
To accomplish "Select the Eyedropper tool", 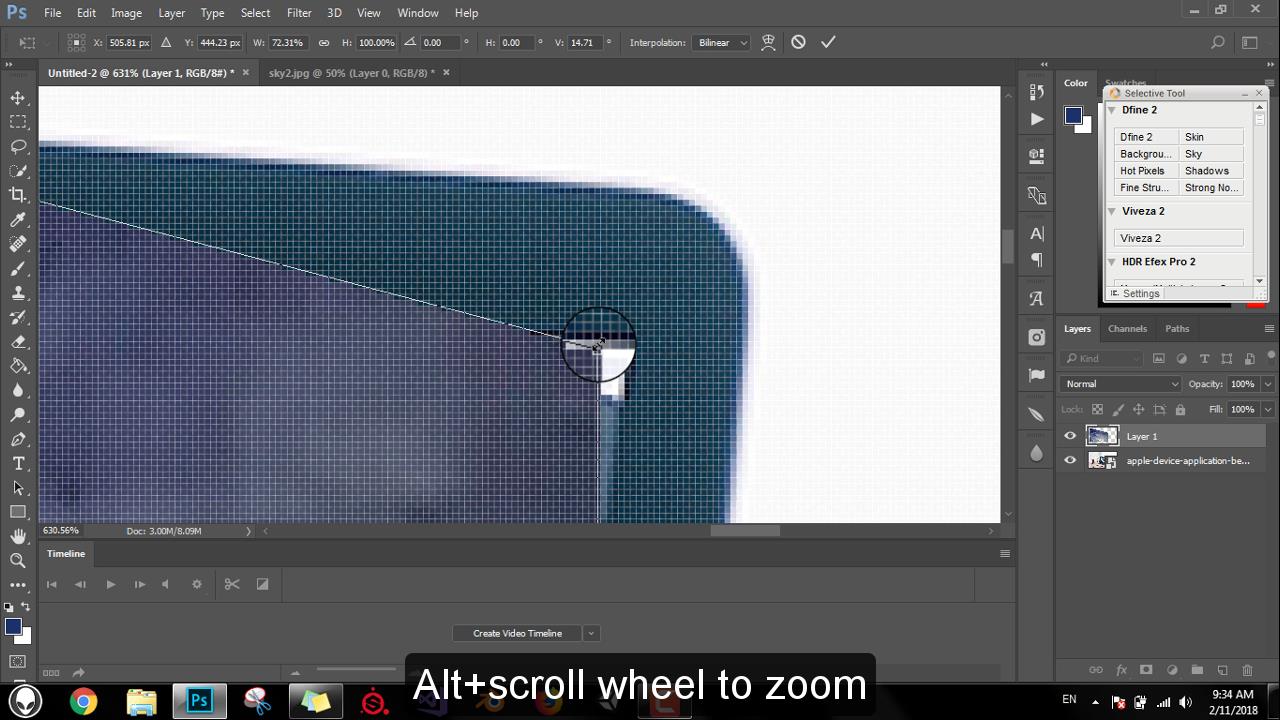I will pos(18,220).
